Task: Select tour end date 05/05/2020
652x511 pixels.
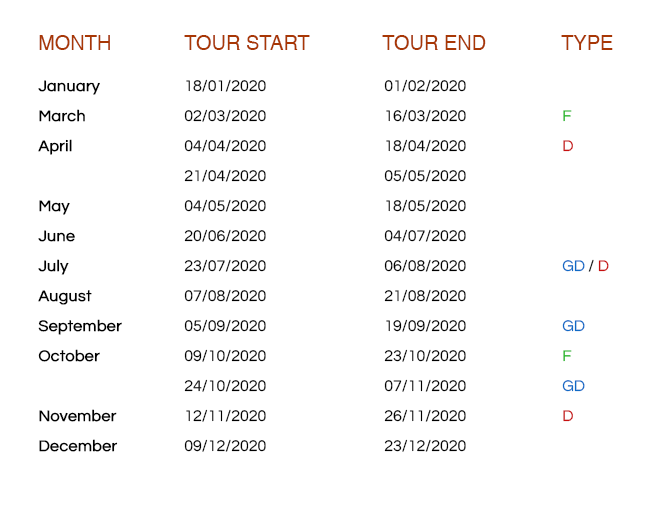Action: tap(425, 176)
